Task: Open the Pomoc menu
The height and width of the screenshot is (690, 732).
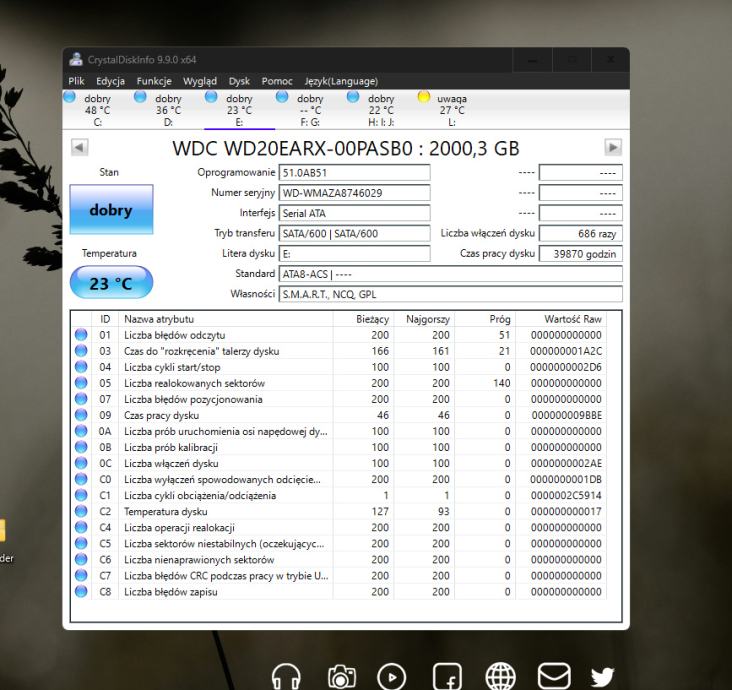Action: coord(277,81)
